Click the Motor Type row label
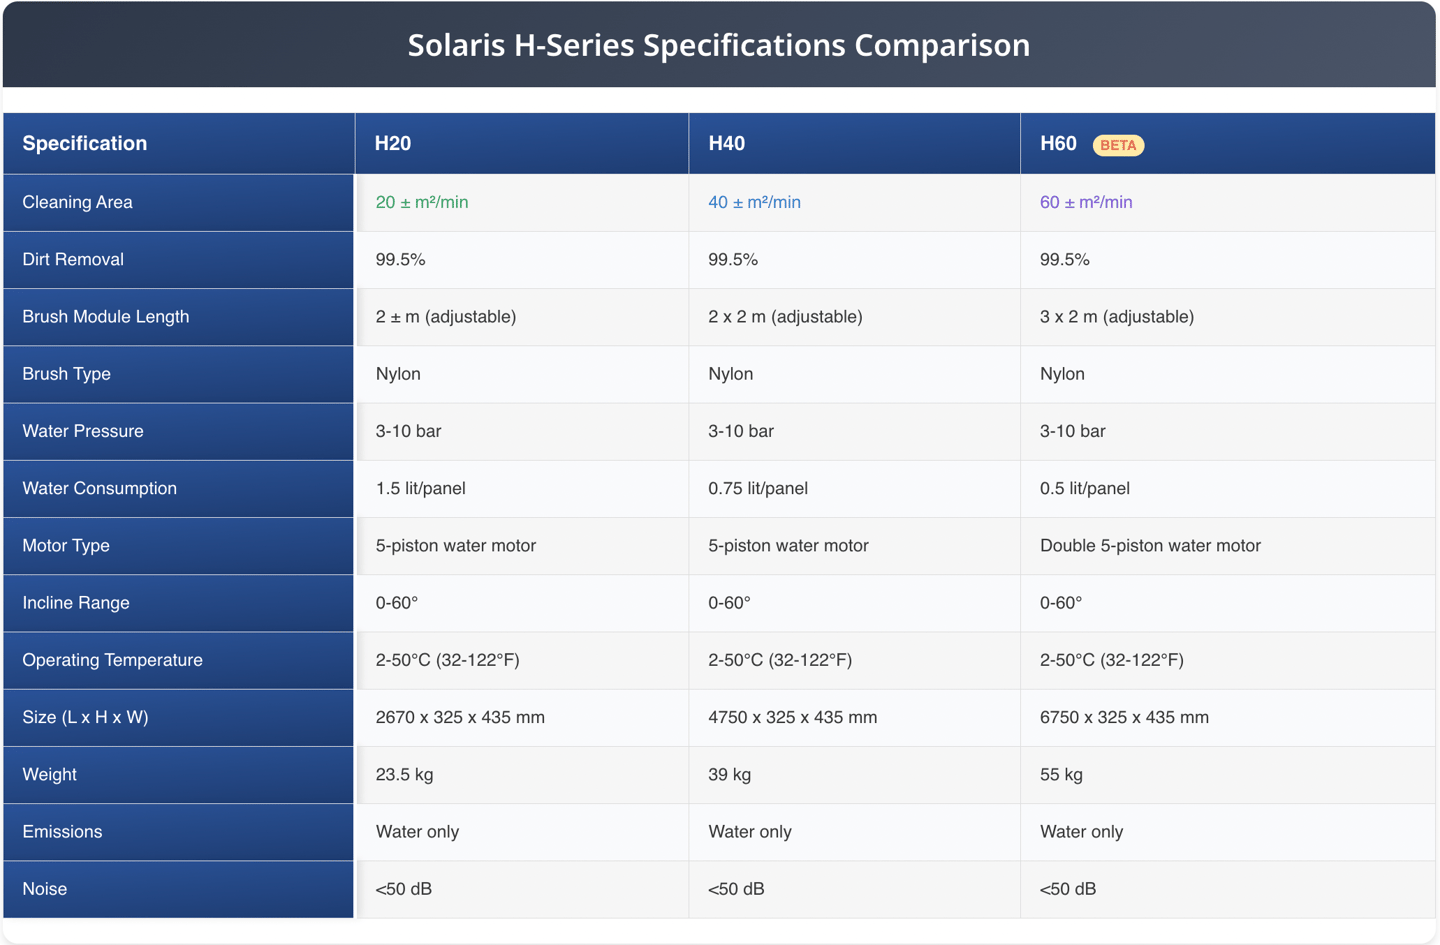The width and height of the screenshot is (1440, 945). tap(66, 546)
